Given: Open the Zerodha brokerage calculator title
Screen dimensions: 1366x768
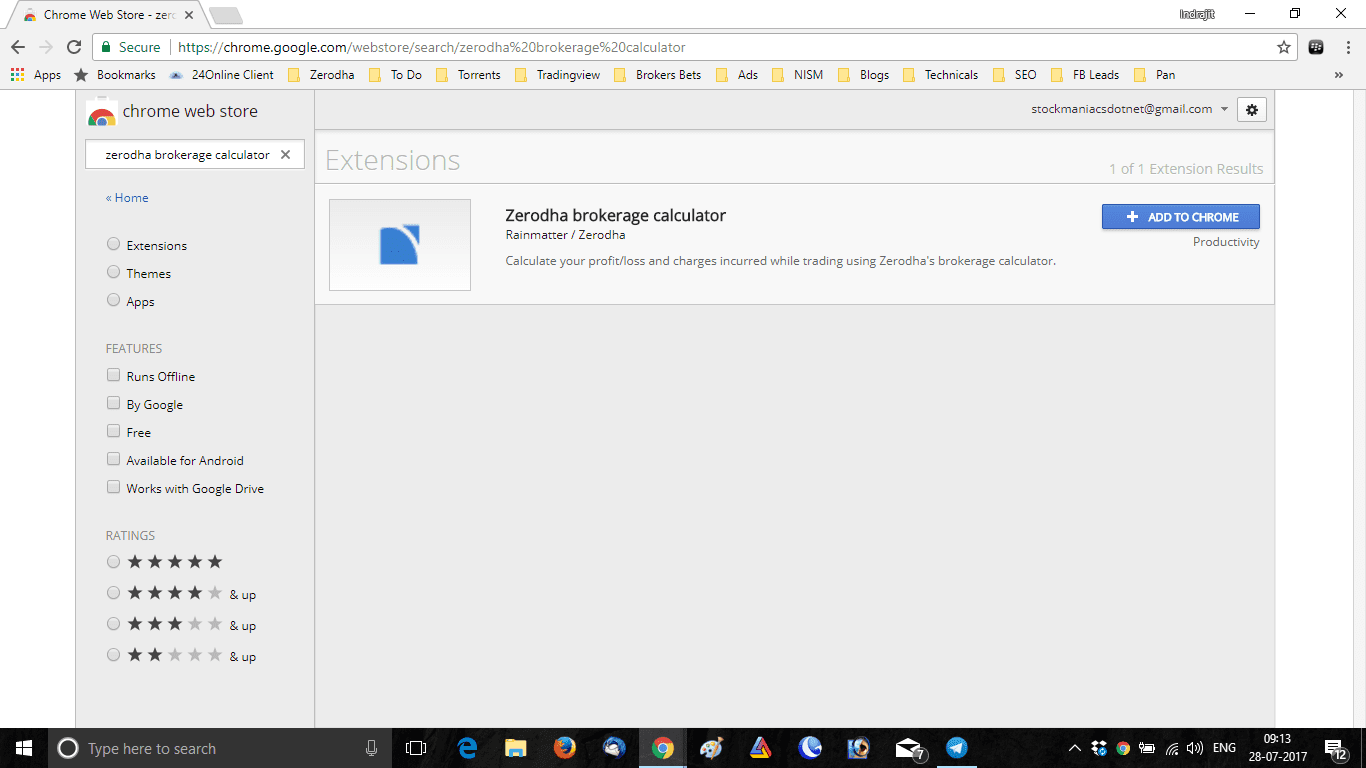Looking at the screenshot, I should coord(616,215).
